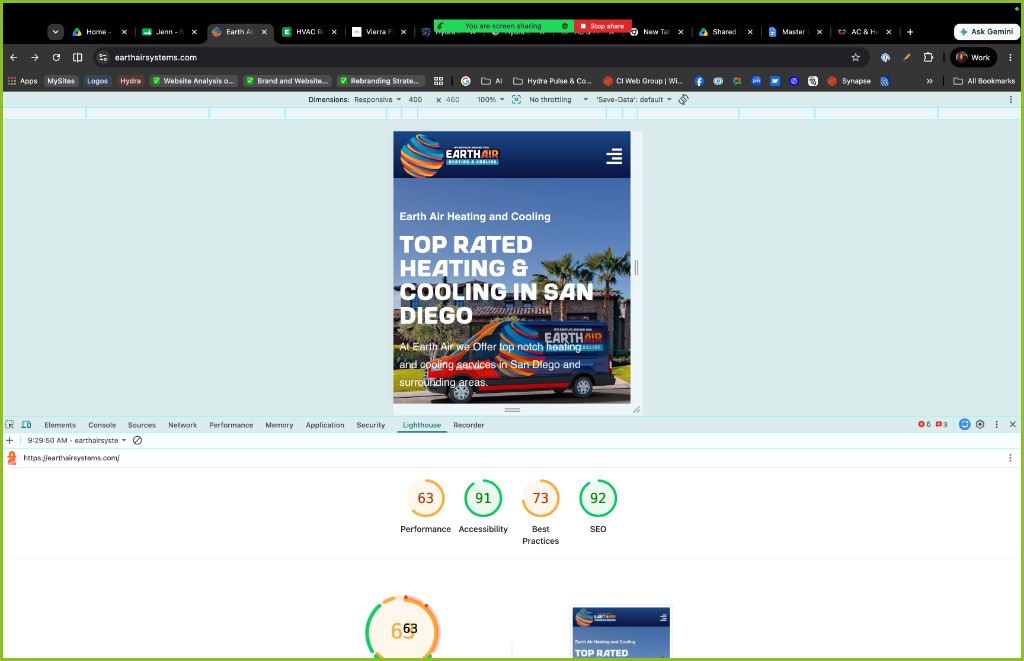Viewport: 1024px width, 661px height.
Task: Click the Ask Gemini button
Action: [986, 31]
